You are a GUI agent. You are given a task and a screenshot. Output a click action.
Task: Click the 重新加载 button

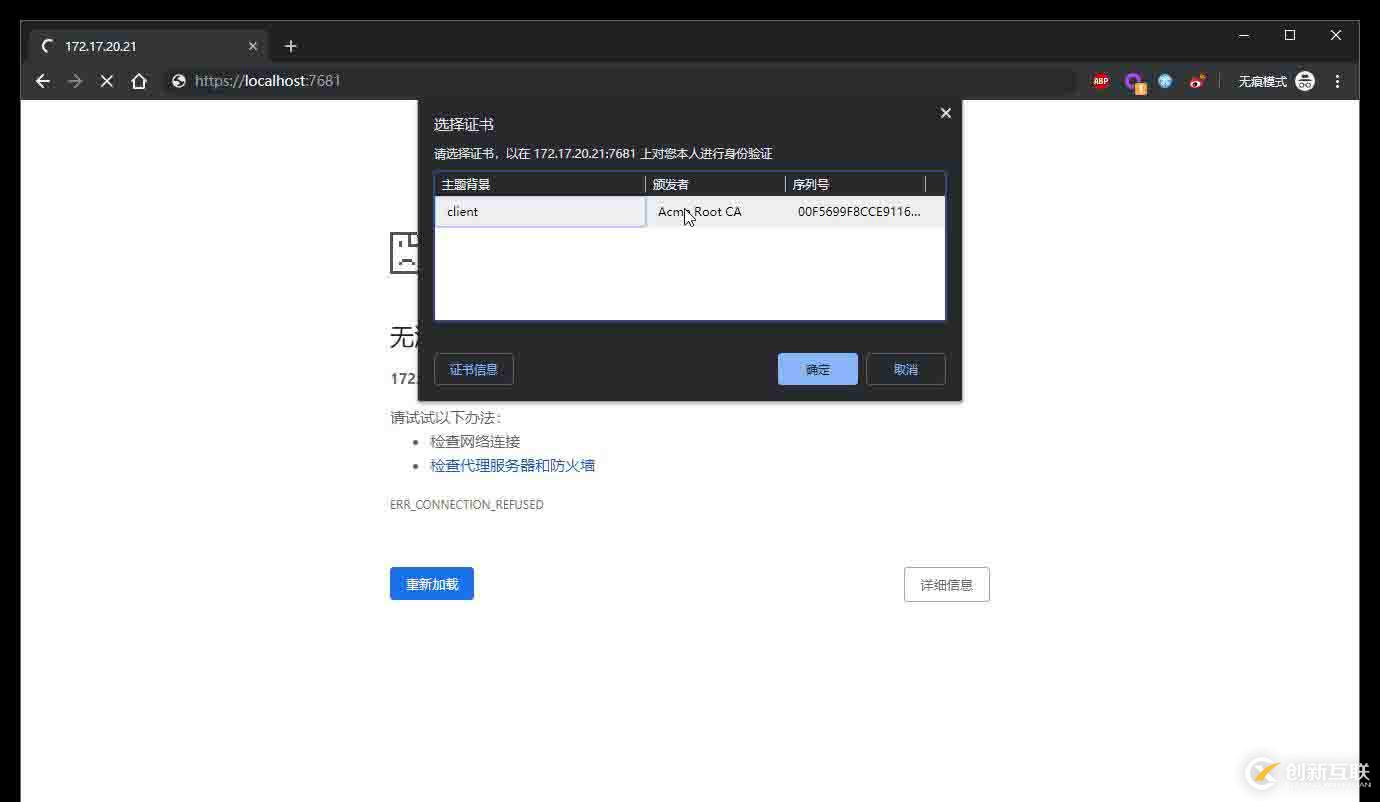(x=431, y=583)
